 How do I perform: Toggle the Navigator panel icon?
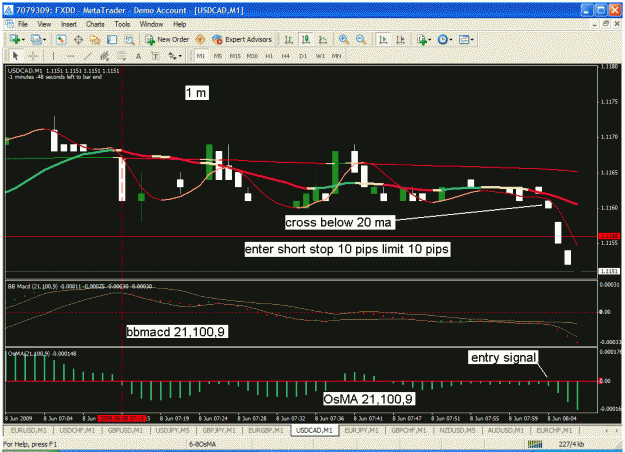(x=95, y=39)
